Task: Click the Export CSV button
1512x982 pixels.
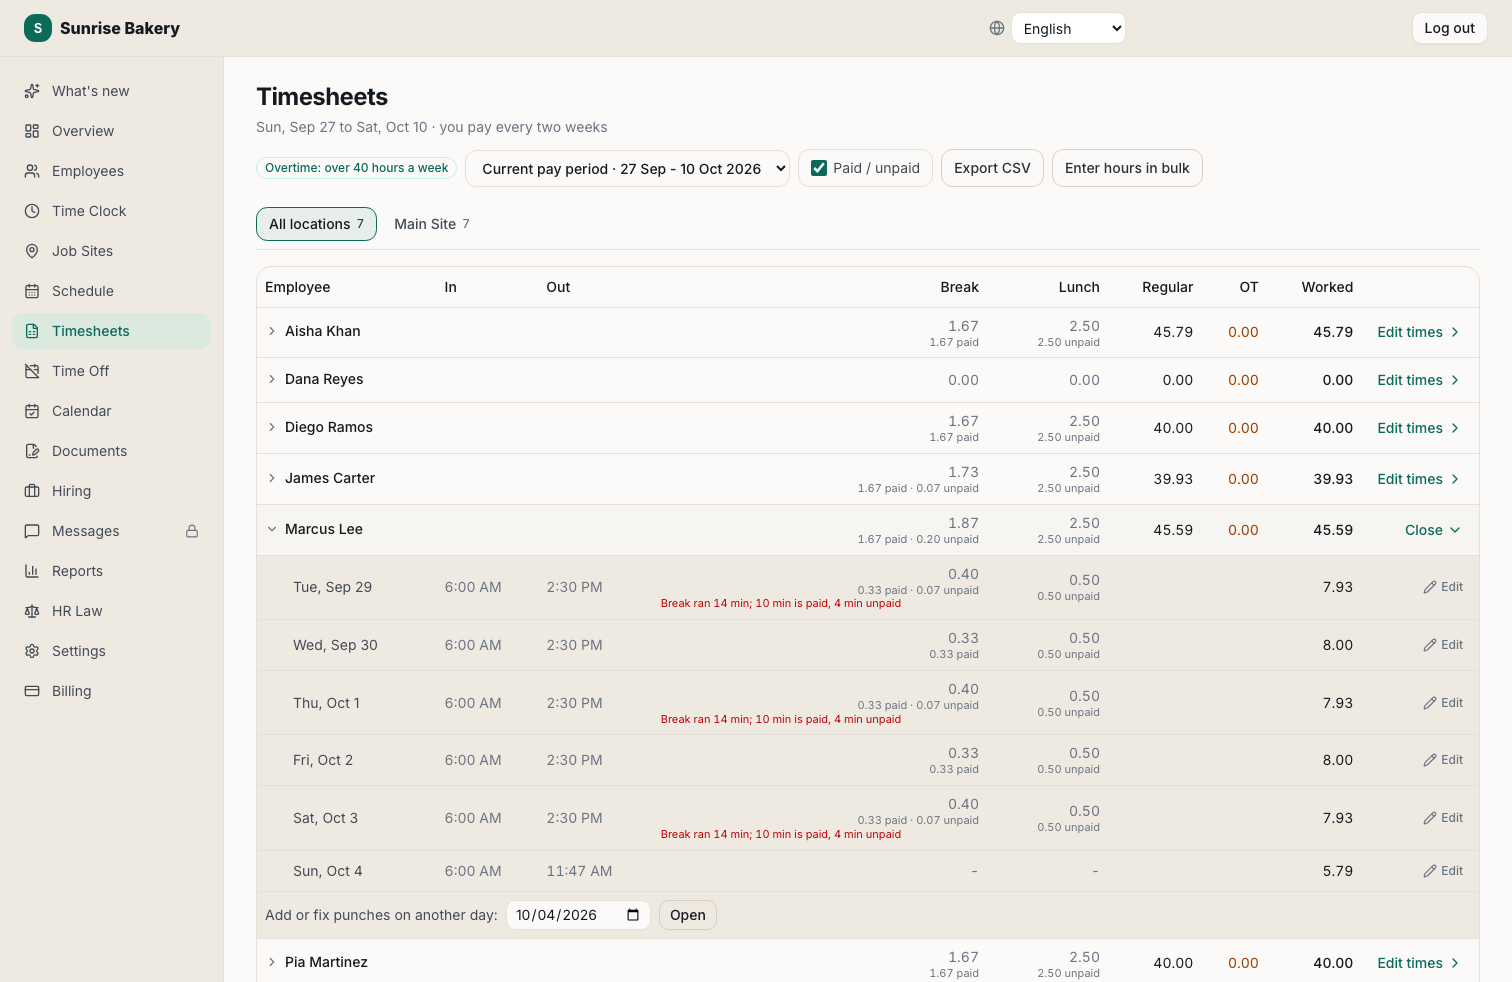Action: [992, 168]
